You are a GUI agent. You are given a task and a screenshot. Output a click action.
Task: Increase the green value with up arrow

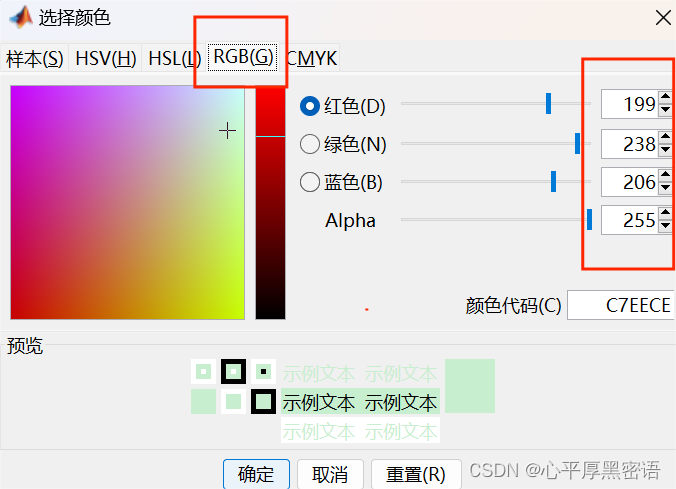click(x=665, y=136)
